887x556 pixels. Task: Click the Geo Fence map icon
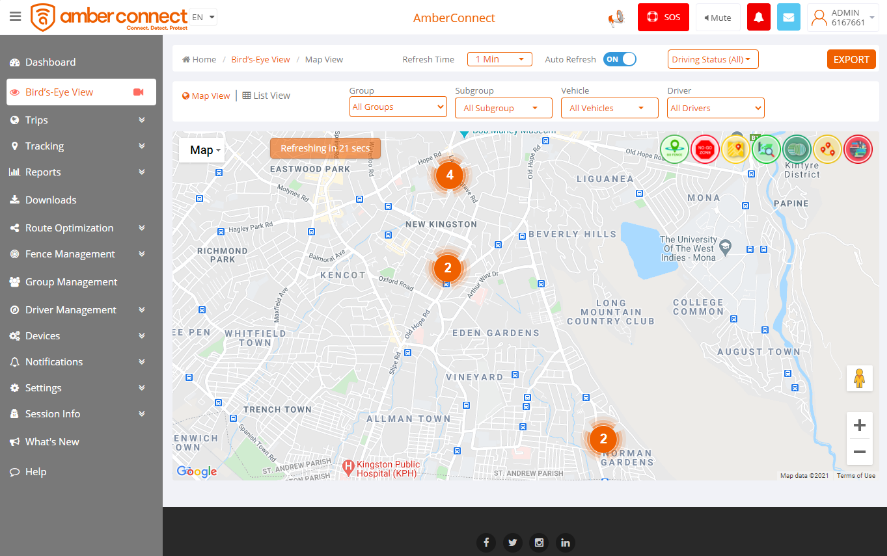tap(674, 149)
